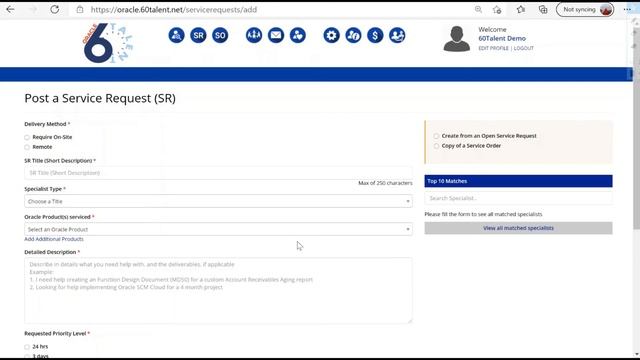This screenshot has width=640, height=360.
Task: Open the three-people team icon
Action: (254, 36)
